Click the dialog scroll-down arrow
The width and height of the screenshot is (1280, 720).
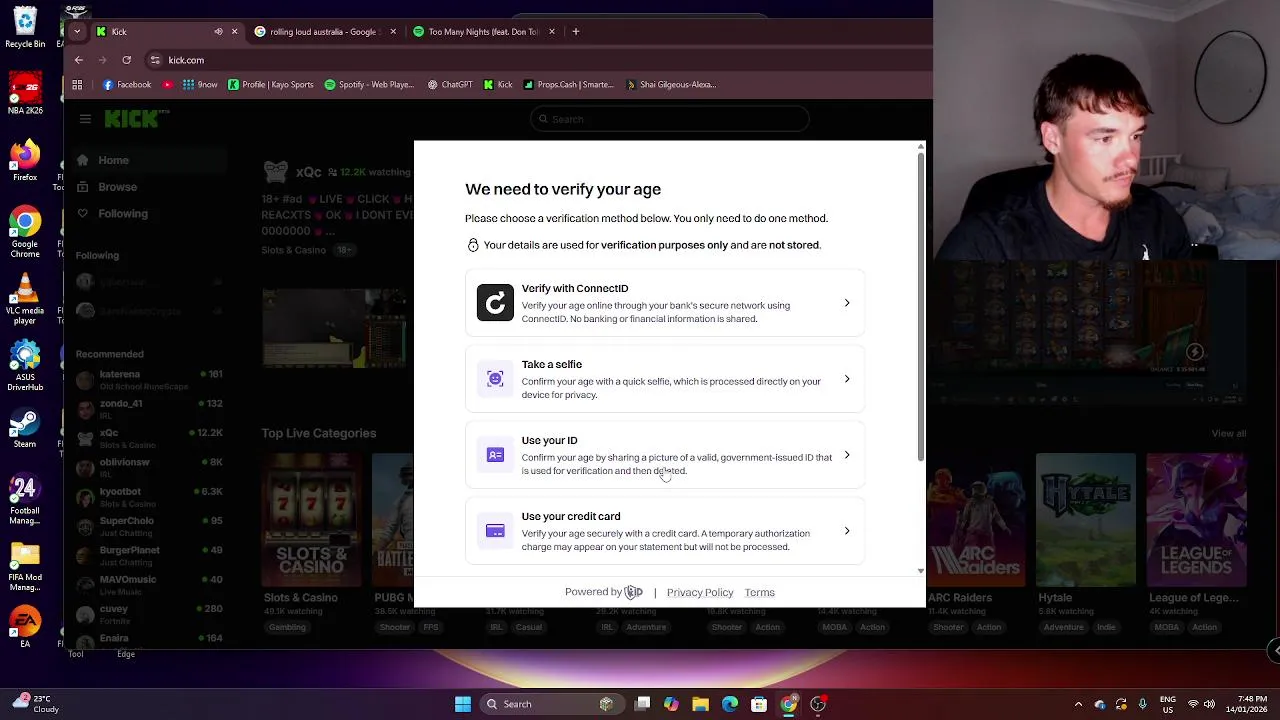pyautogui.click(x=921, y=571)
